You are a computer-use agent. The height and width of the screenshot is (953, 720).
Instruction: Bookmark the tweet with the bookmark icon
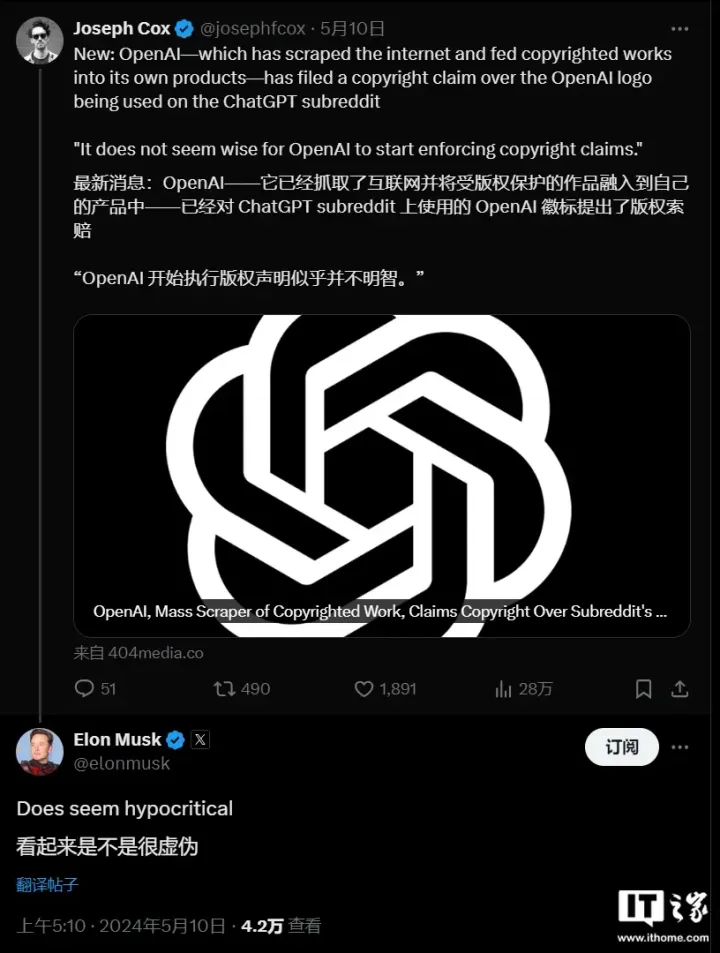click(x=643, y=688)
